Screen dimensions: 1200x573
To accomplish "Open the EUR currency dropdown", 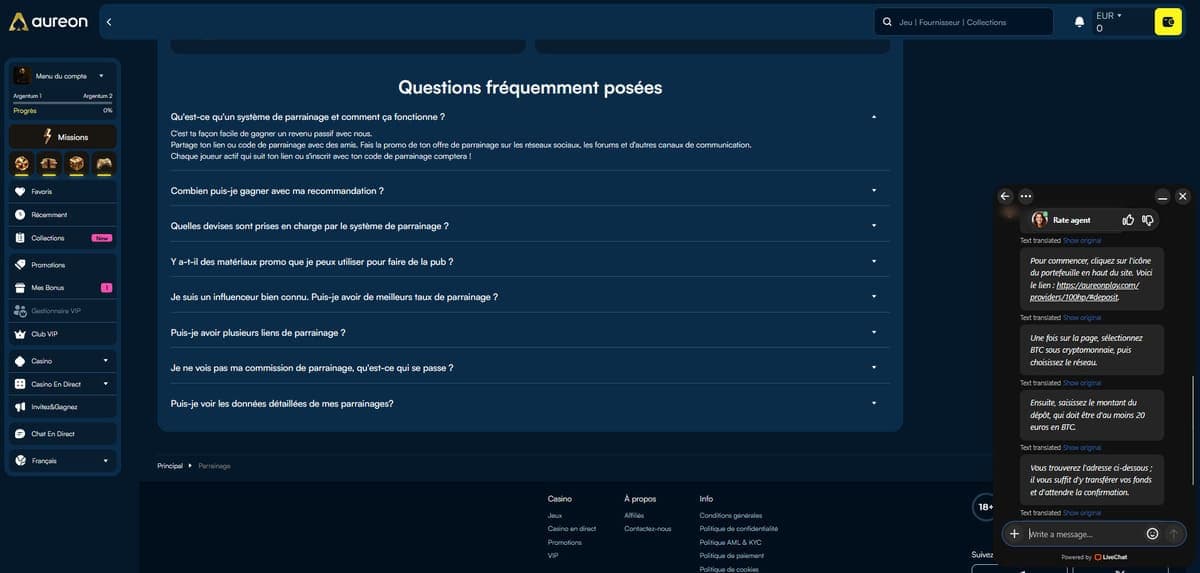I will (x=1109, y=16).
